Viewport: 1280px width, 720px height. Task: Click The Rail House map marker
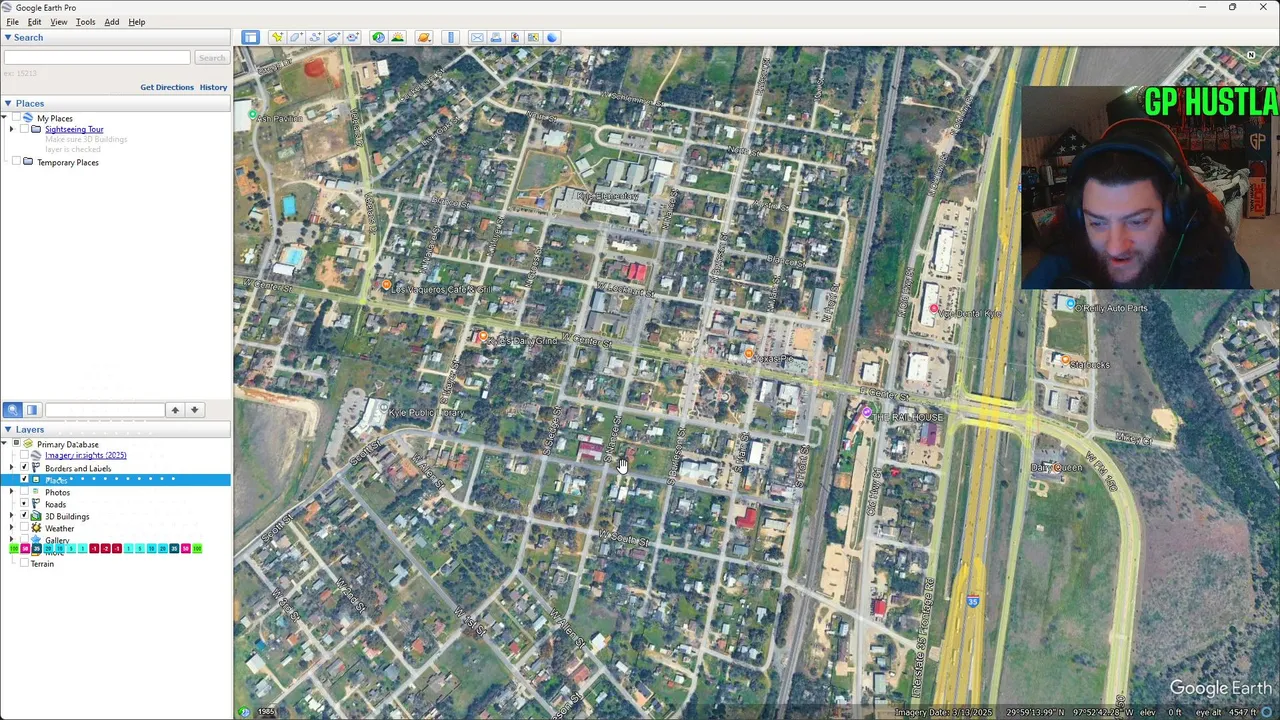click(866, 412)
